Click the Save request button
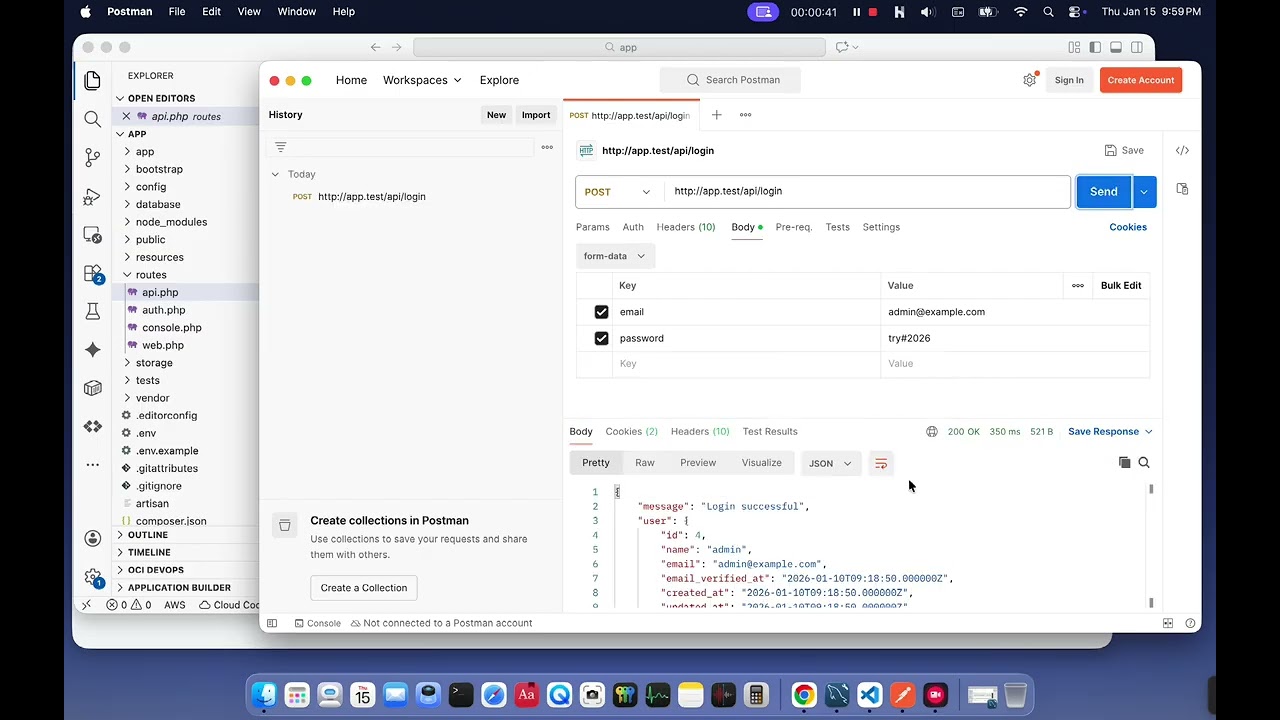The height and width of the screenshot is (720, 1280). [1124, 150]
